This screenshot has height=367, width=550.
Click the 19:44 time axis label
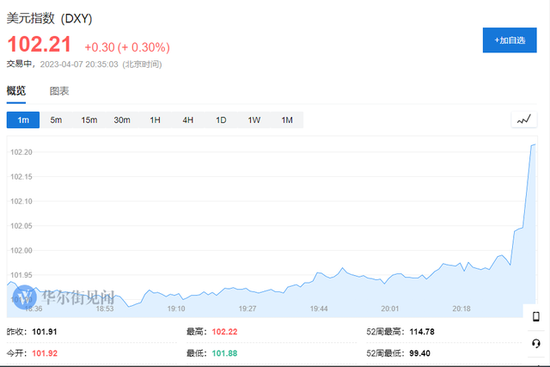pyautogui.click(x=319, y=308)
